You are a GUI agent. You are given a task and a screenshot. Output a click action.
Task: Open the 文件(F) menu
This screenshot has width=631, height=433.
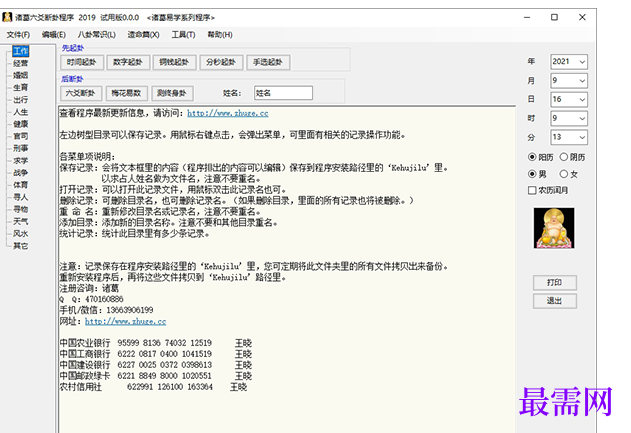[x=18, y=35]
